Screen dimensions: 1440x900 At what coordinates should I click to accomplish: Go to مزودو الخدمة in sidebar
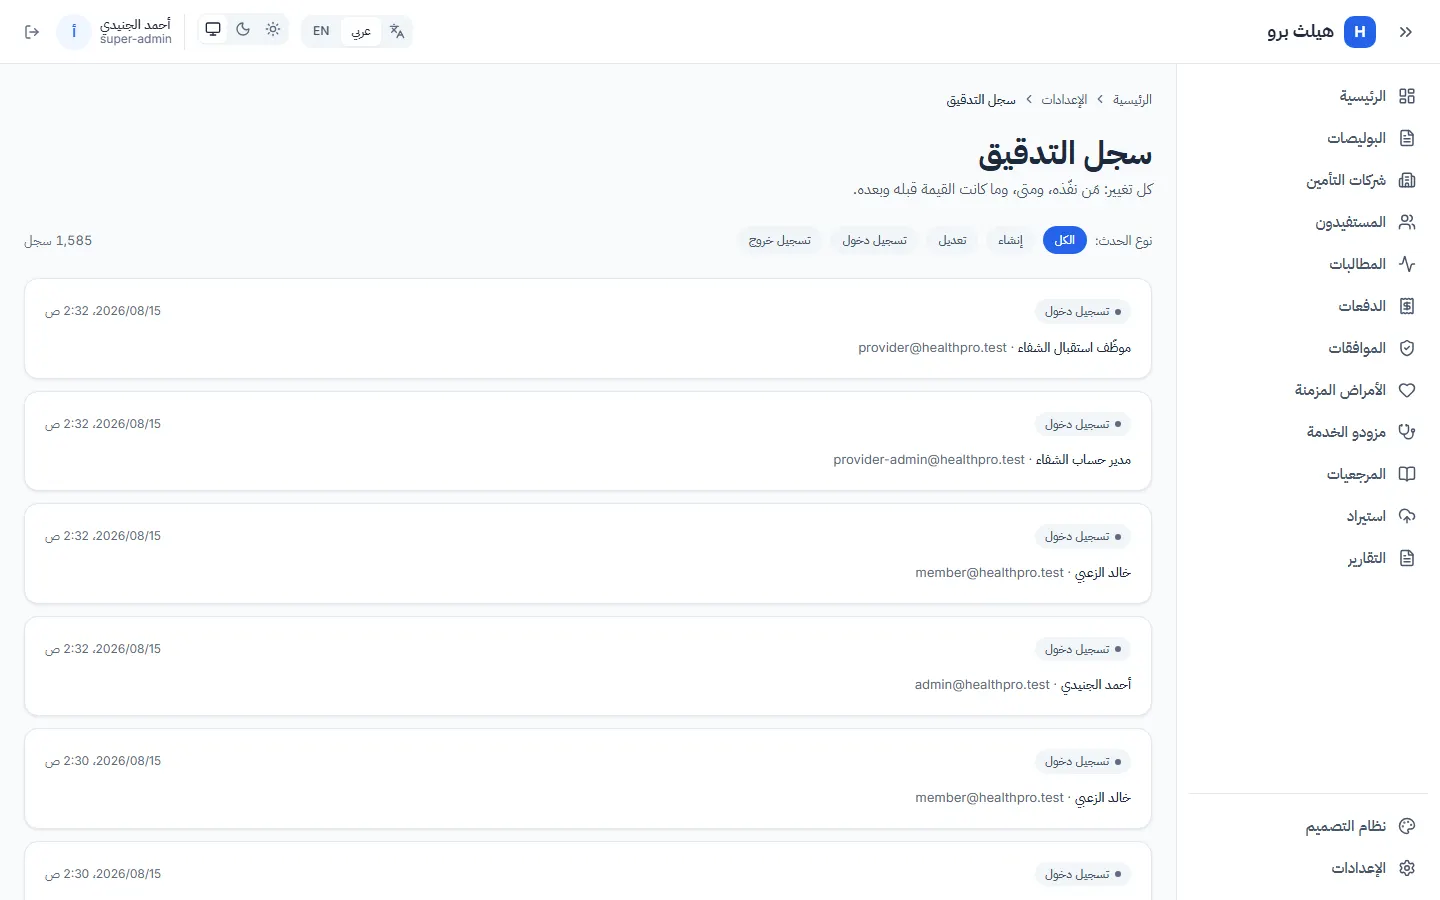click(x=1308, y=432)
